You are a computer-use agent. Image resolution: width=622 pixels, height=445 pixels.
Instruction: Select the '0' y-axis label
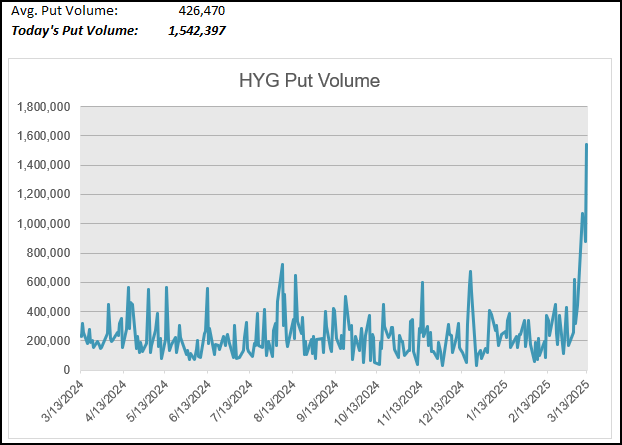point(67,370)
